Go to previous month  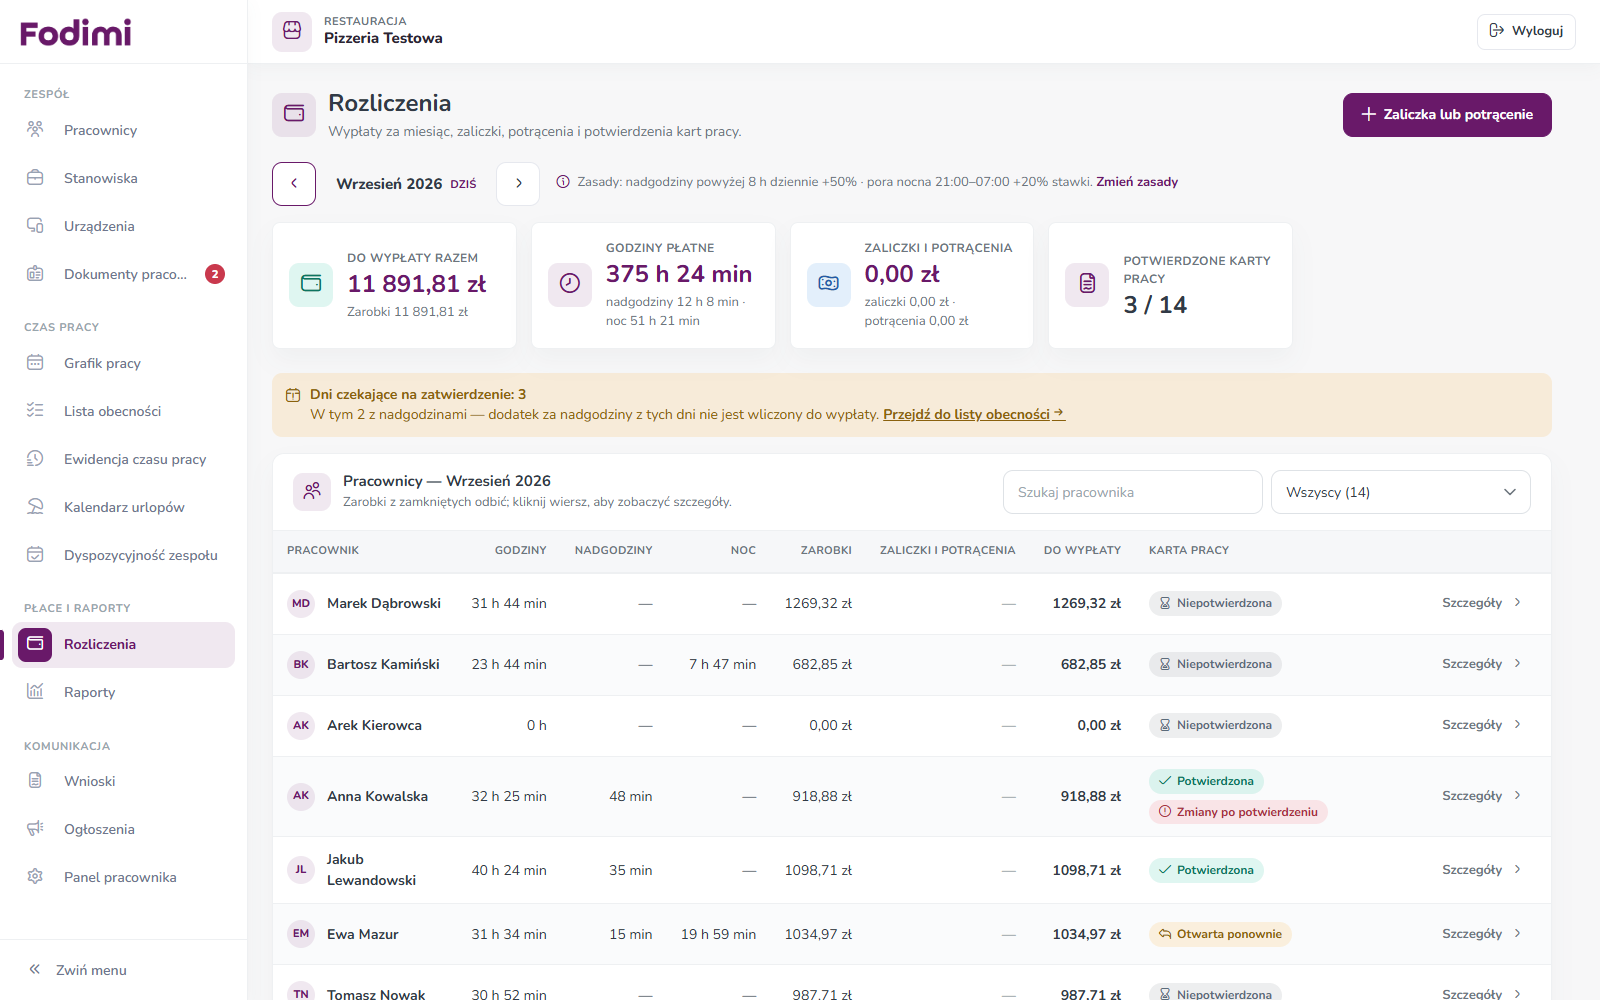[x=294, y=184]
